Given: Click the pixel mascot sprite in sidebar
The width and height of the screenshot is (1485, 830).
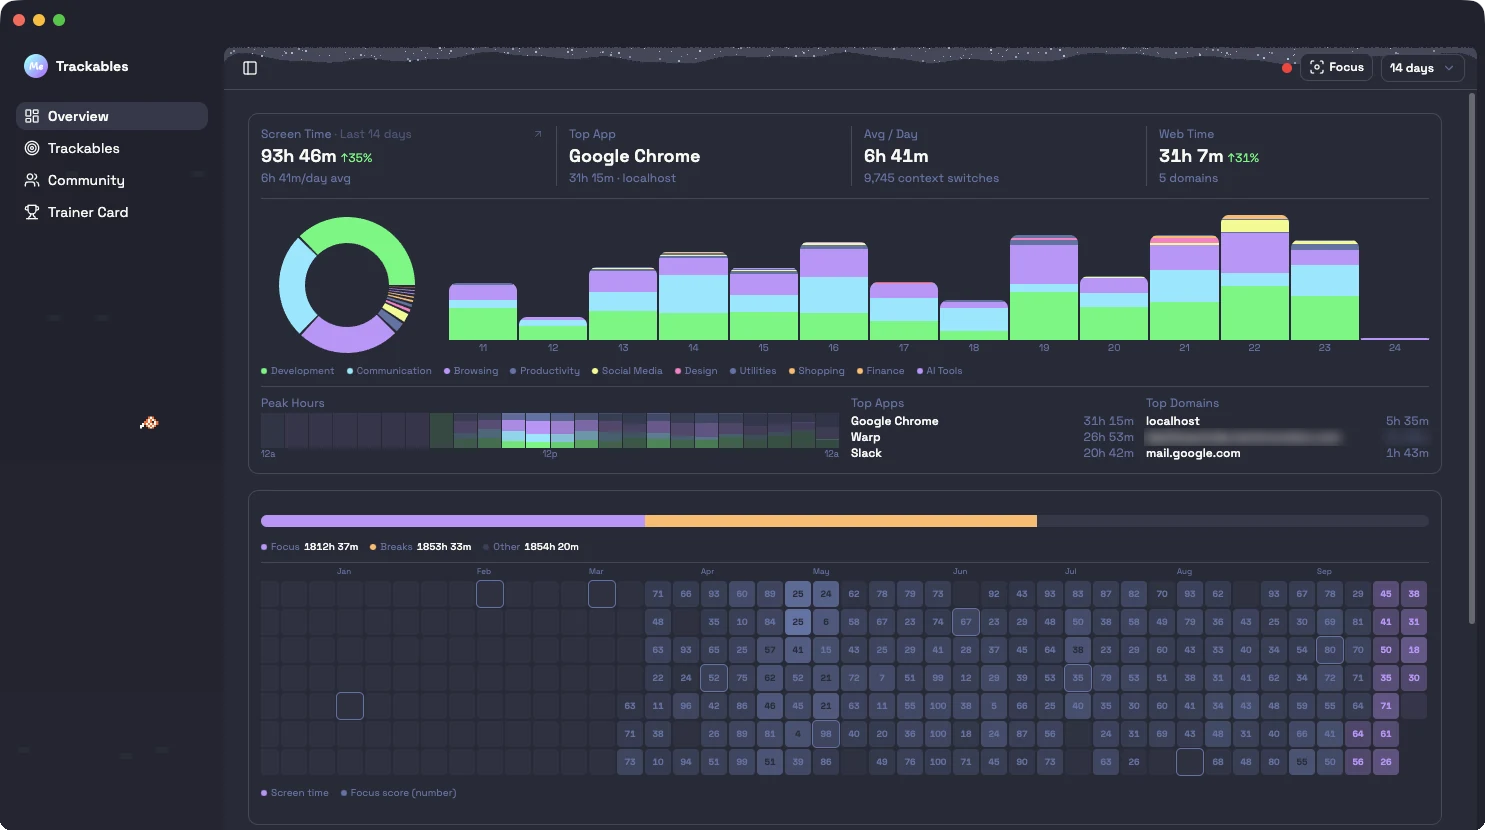Looking at the screenshot, I should click(149, 423).
